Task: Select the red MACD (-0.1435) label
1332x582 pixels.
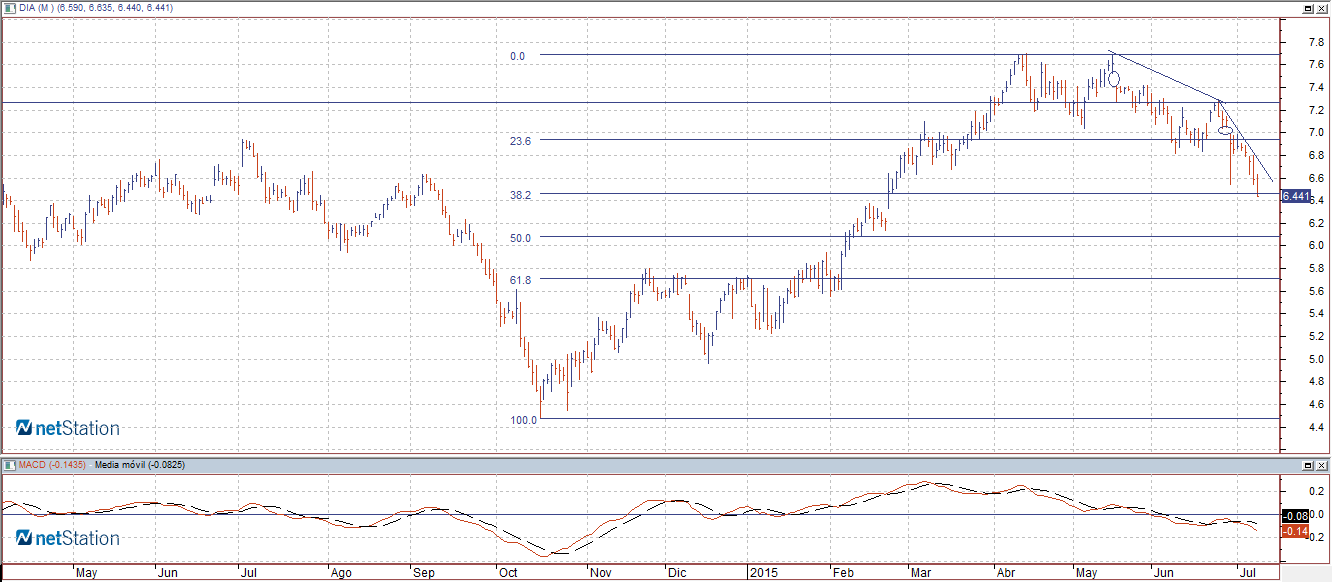Action: [x=52, y=465]
